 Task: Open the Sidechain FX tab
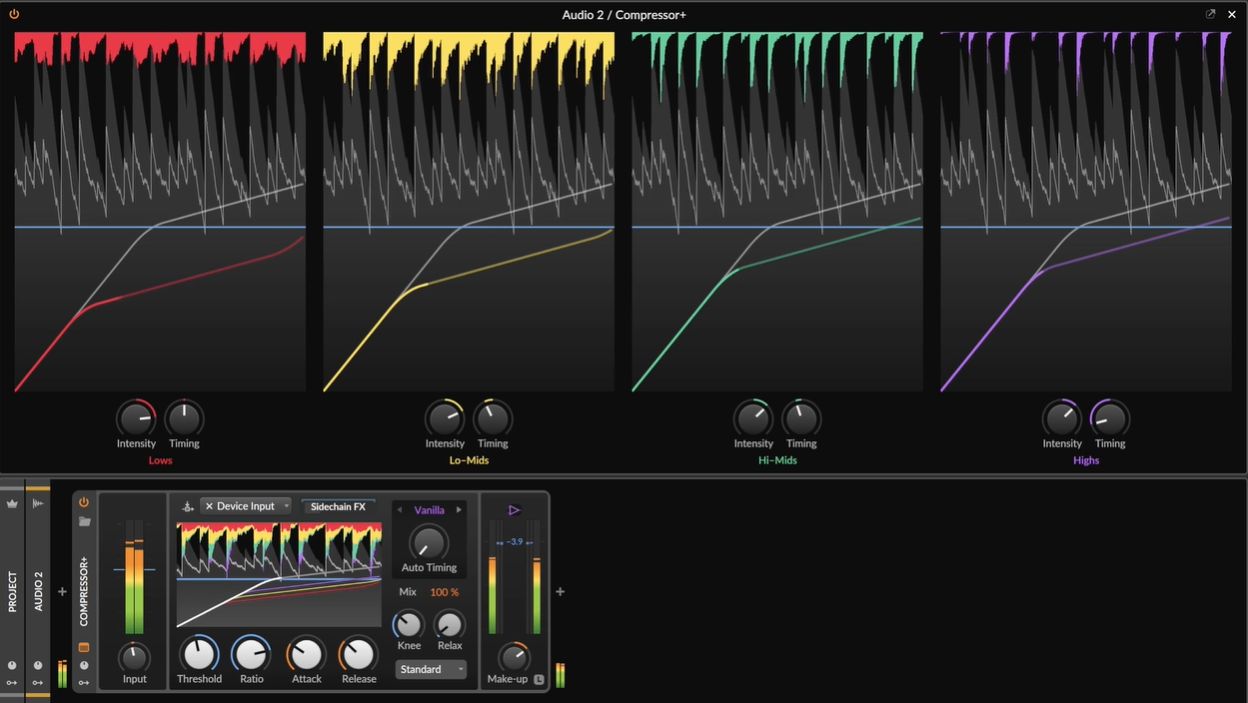click(338, 507)
